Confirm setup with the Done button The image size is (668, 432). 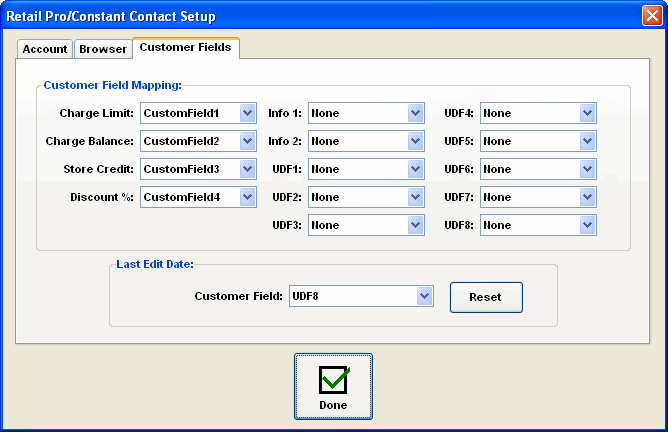coord(333,386)
